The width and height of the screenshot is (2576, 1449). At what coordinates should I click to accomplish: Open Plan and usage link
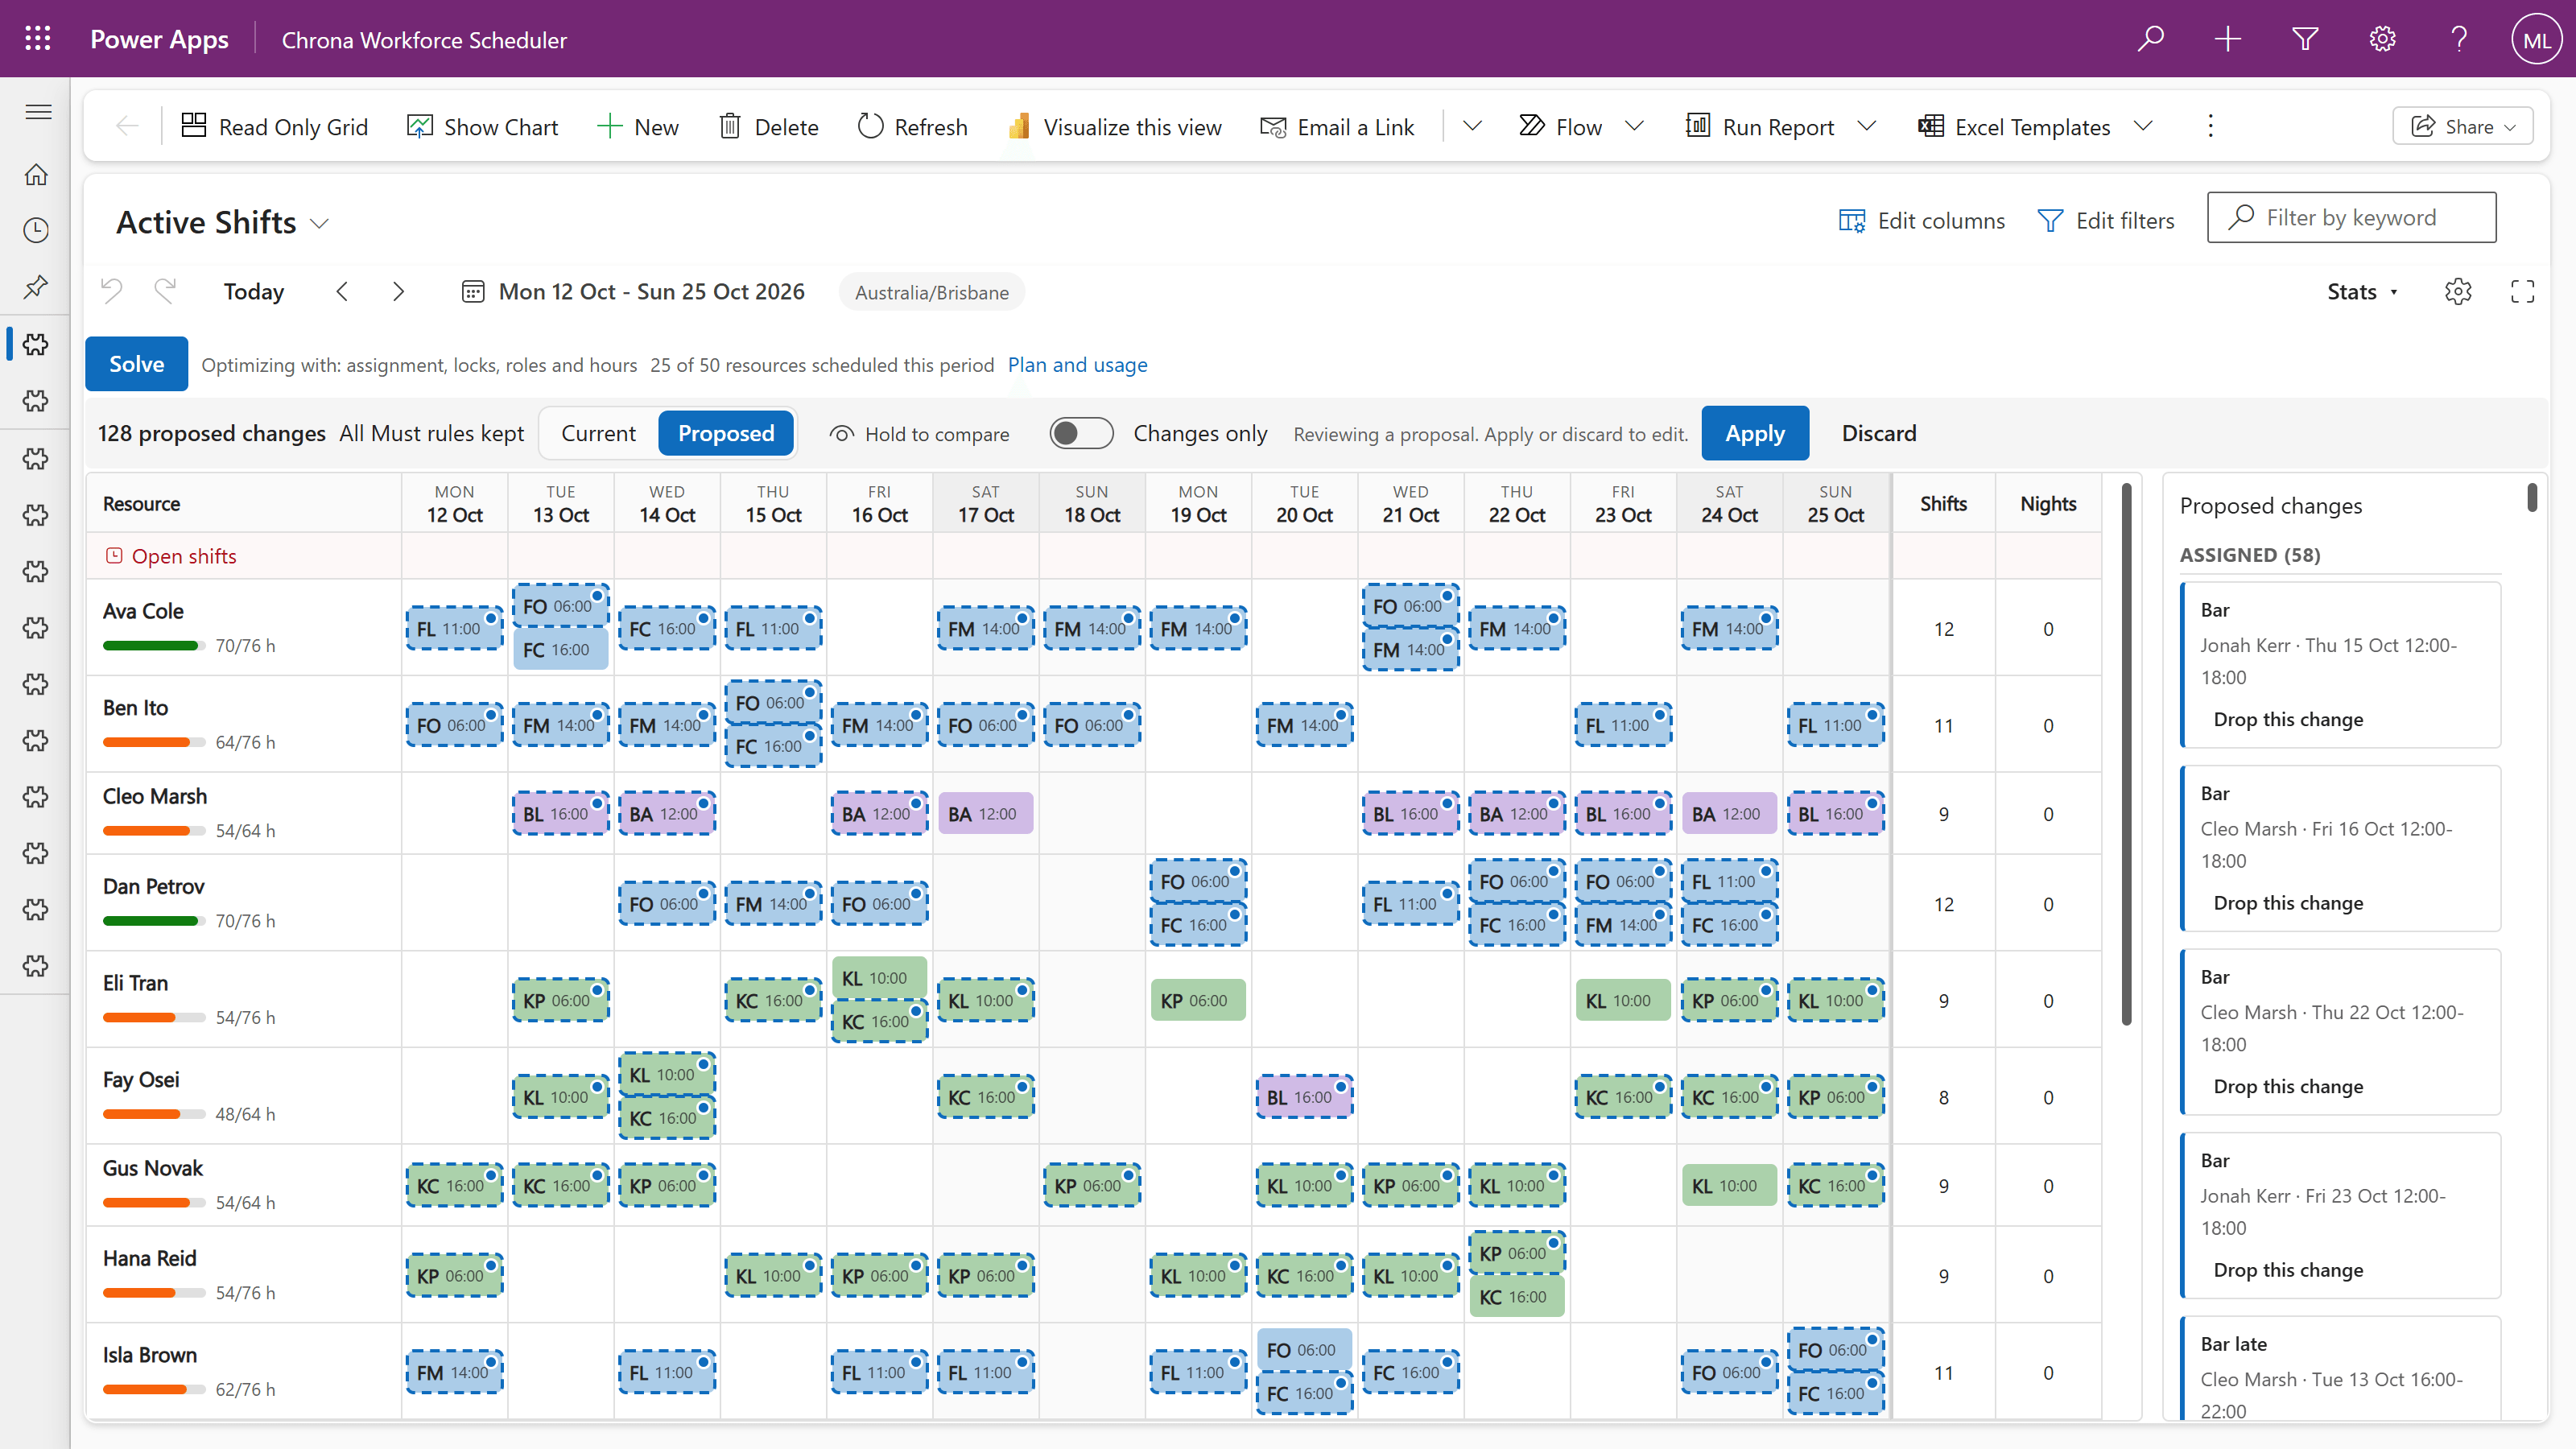click(1077, 364)
